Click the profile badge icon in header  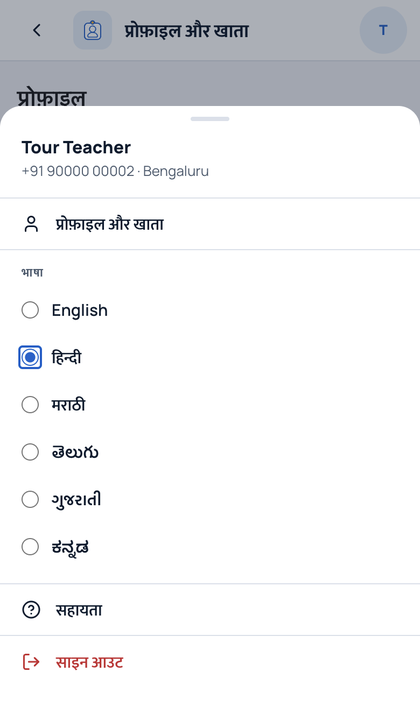click(x=92, y=30)
